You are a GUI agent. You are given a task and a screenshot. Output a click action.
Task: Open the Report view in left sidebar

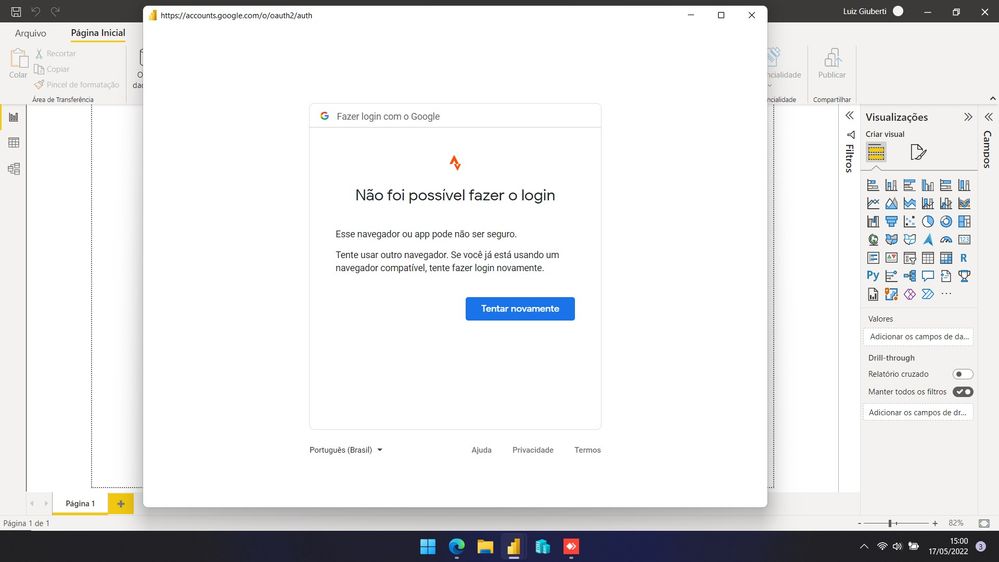13,117
